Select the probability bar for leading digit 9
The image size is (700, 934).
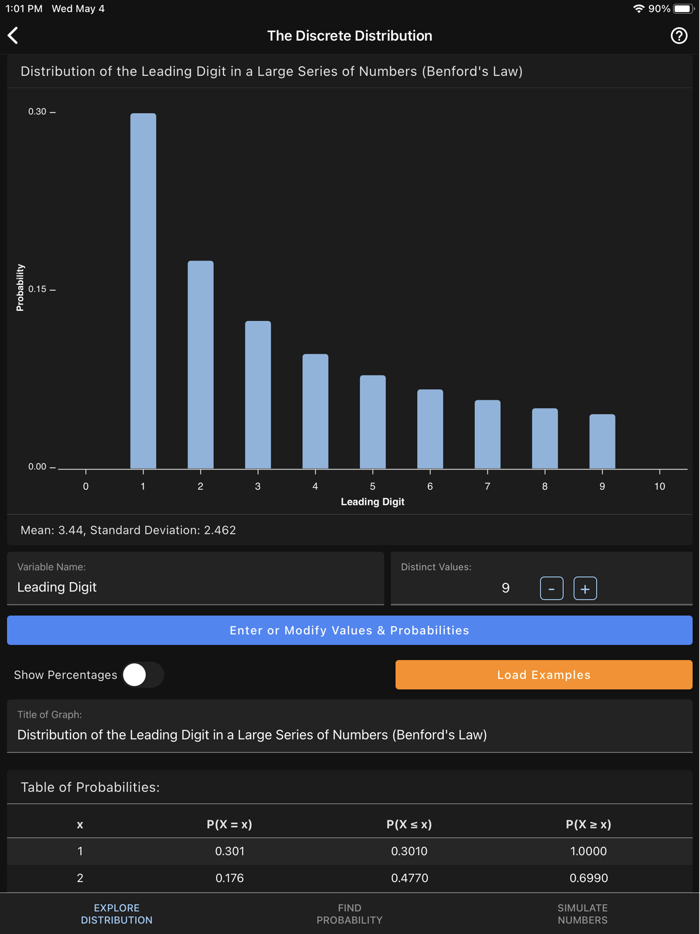click(601, 440)
